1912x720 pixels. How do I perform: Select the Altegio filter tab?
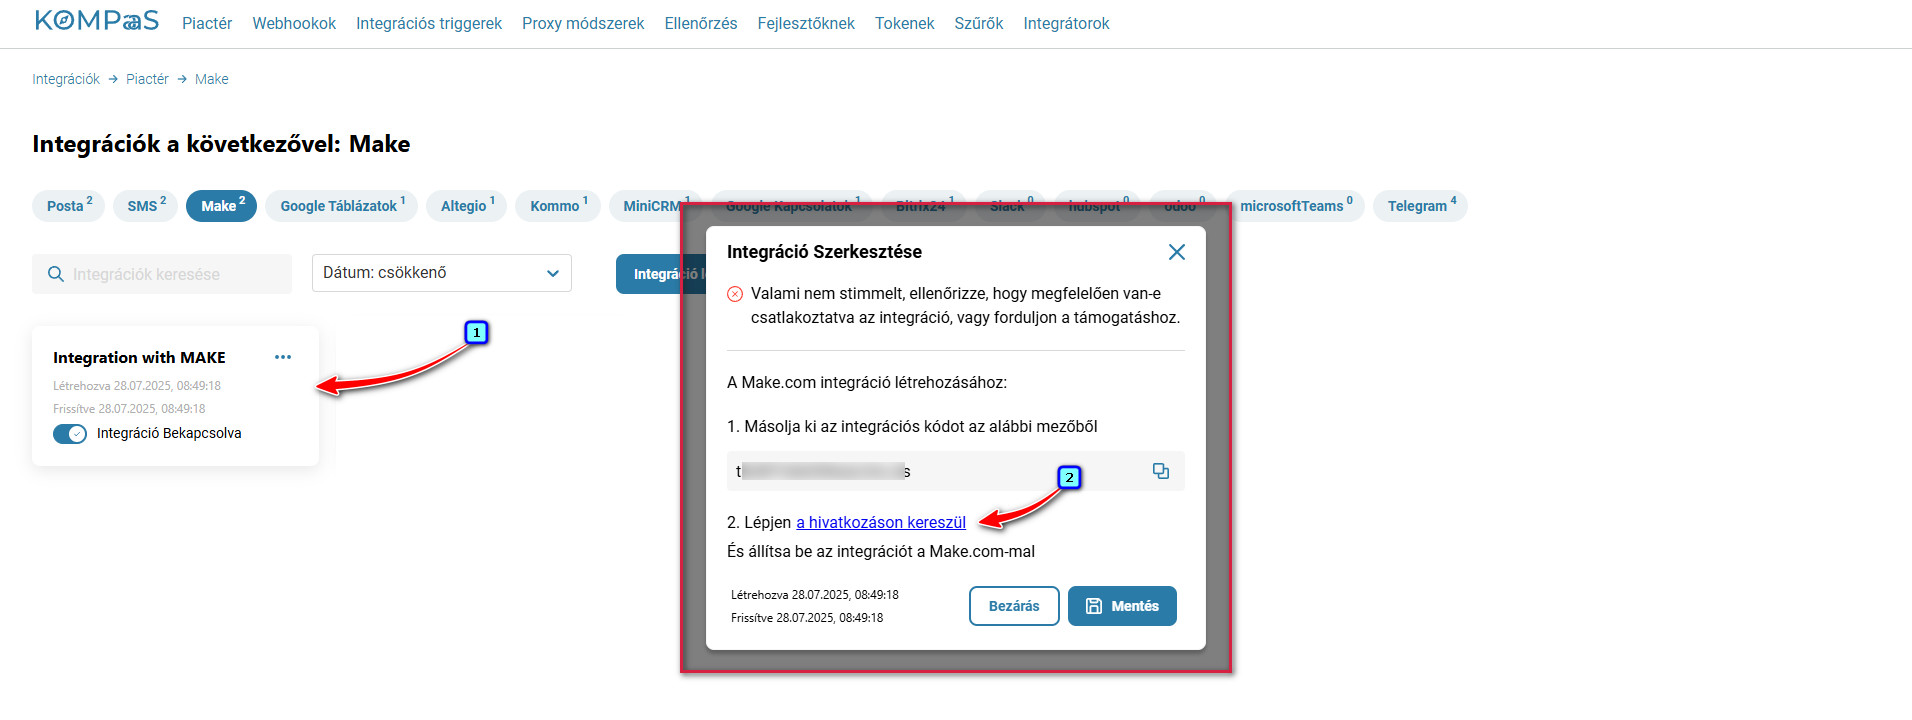[467, 206]
